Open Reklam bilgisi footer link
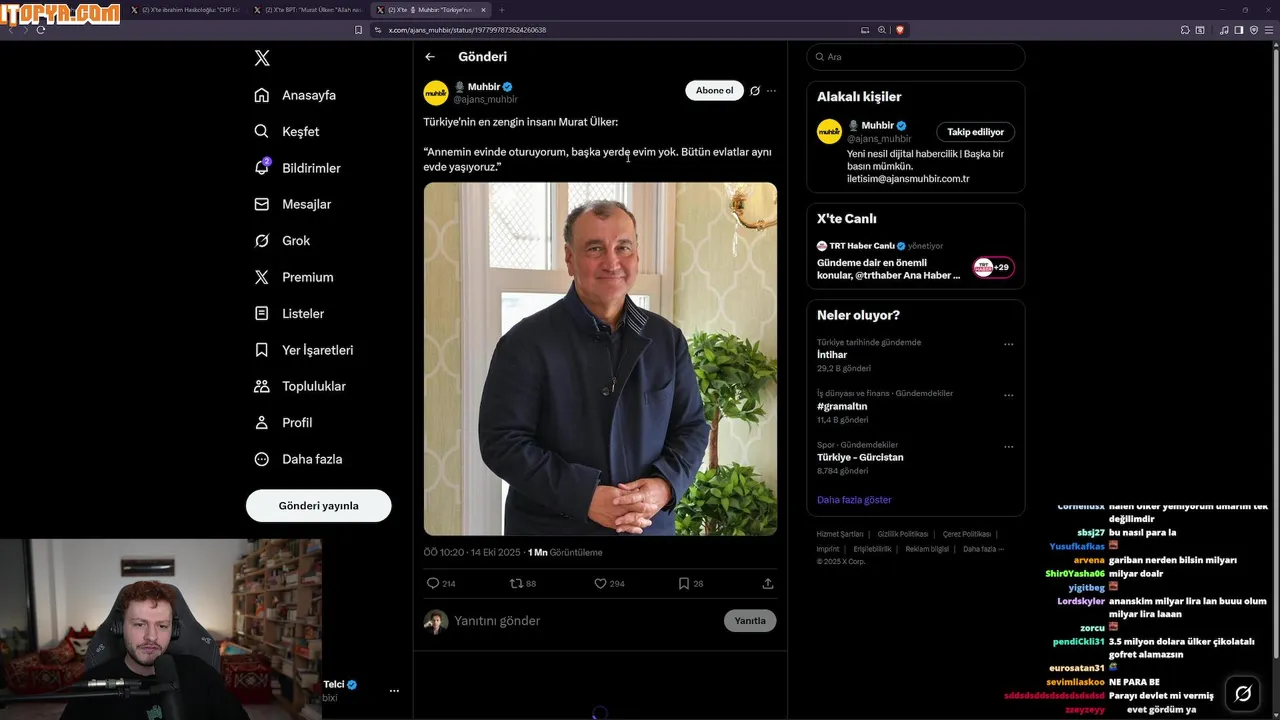1280x720 pixels. 927,549
